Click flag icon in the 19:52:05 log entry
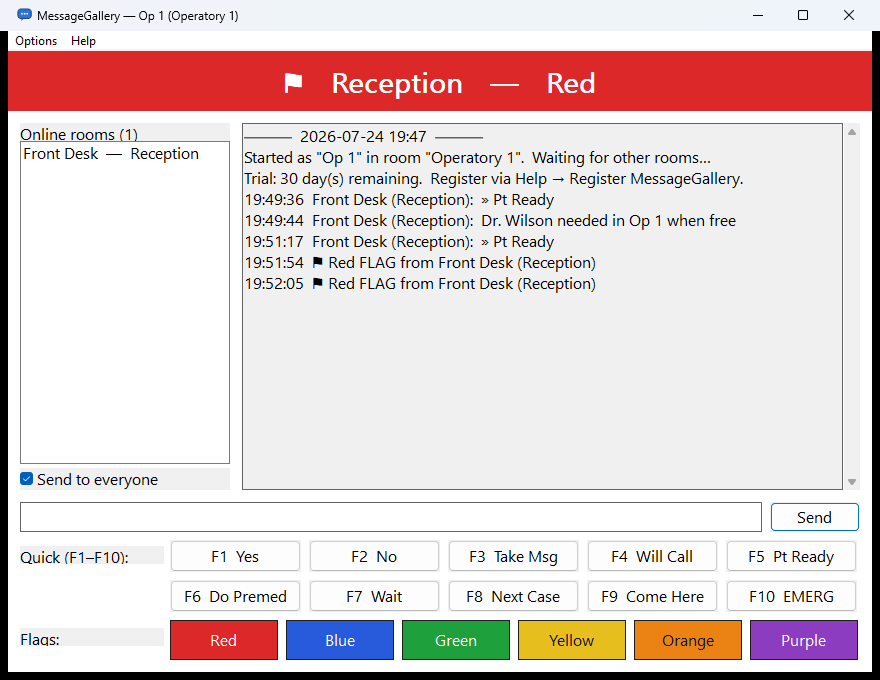Viewport: 880px width, 680px height. [317, 283]
